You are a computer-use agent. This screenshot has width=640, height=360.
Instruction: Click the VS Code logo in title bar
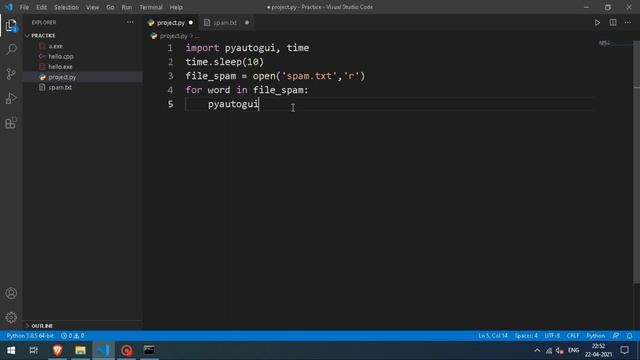pyautogui.click(x=9, y=7)
